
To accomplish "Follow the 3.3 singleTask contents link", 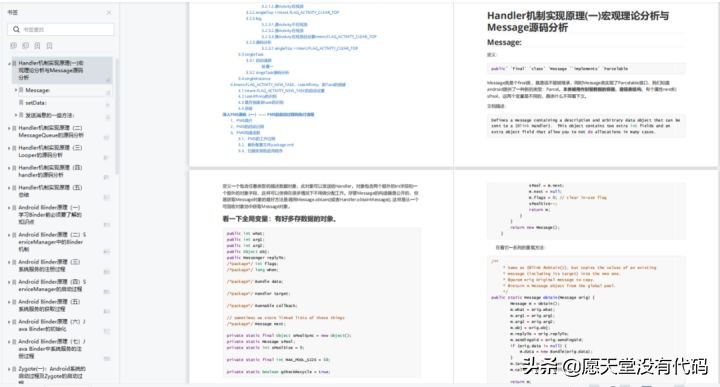I will pos(251,54).
